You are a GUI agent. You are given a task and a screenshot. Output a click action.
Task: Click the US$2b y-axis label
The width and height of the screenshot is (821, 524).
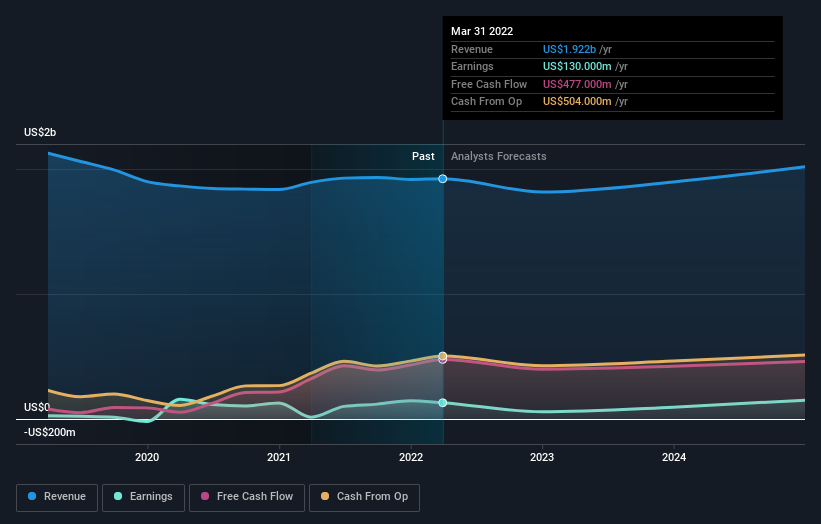point(40,132)
